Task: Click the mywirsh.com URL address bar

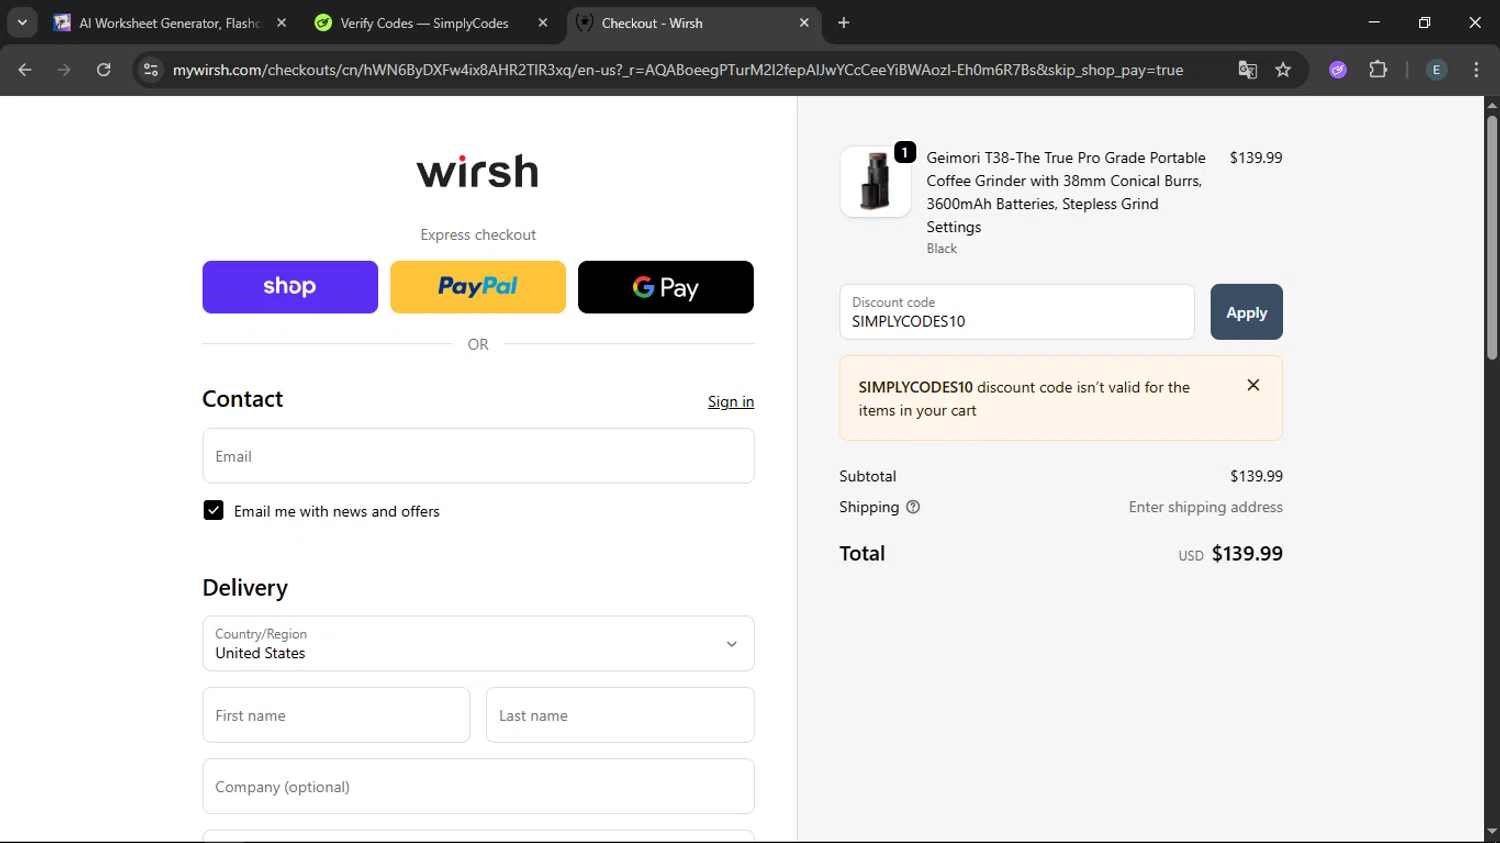Action: click(678, 70)
